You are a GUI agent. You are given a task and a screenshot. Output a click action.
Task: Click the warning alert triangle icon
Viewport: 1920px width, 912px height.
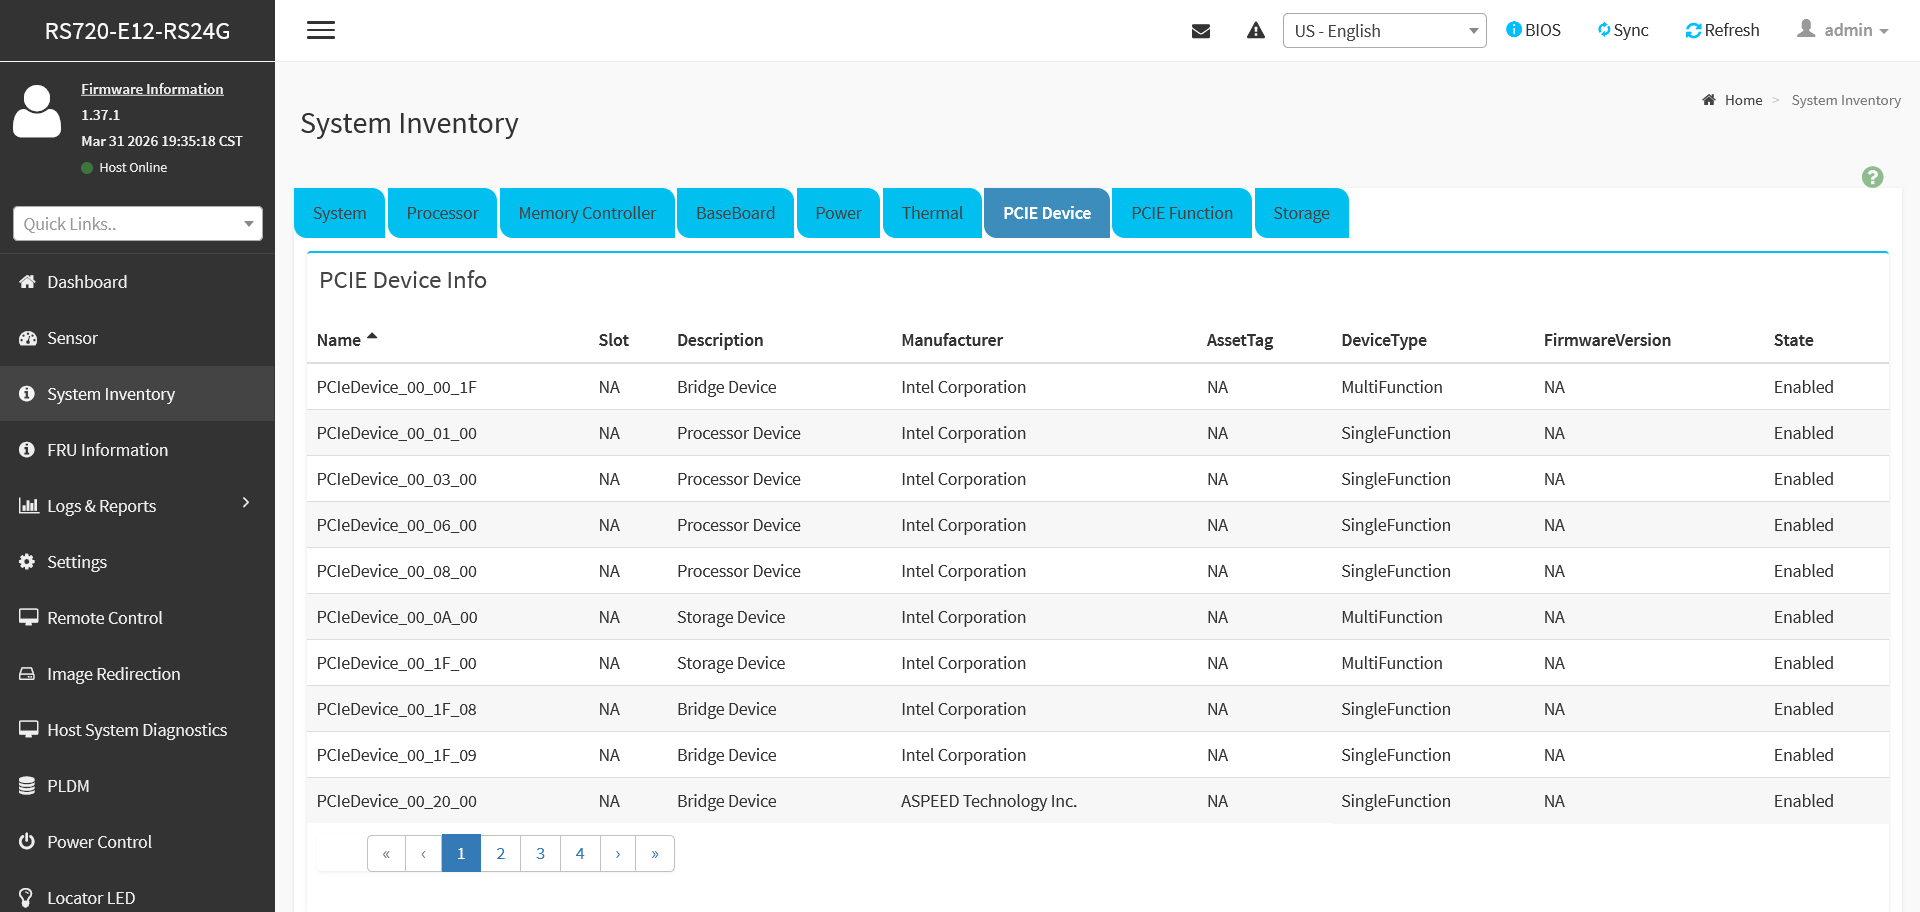pos(1256,31)
